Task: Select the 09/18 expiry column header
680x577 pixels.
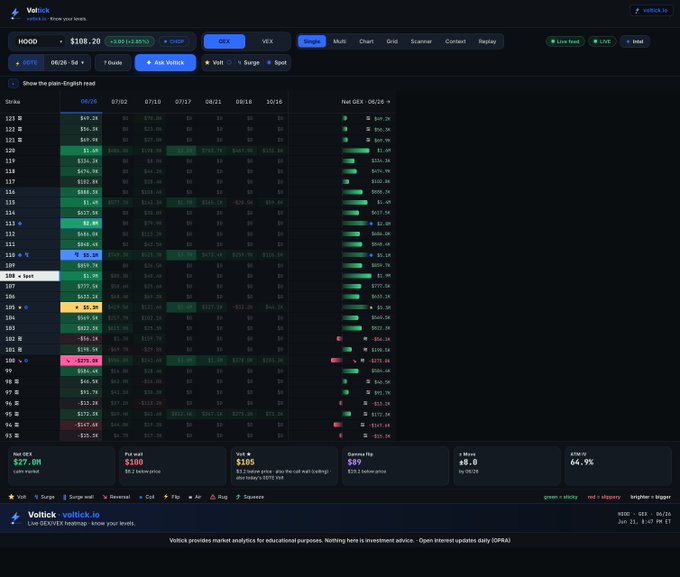Action: click(x=244, y=102)
